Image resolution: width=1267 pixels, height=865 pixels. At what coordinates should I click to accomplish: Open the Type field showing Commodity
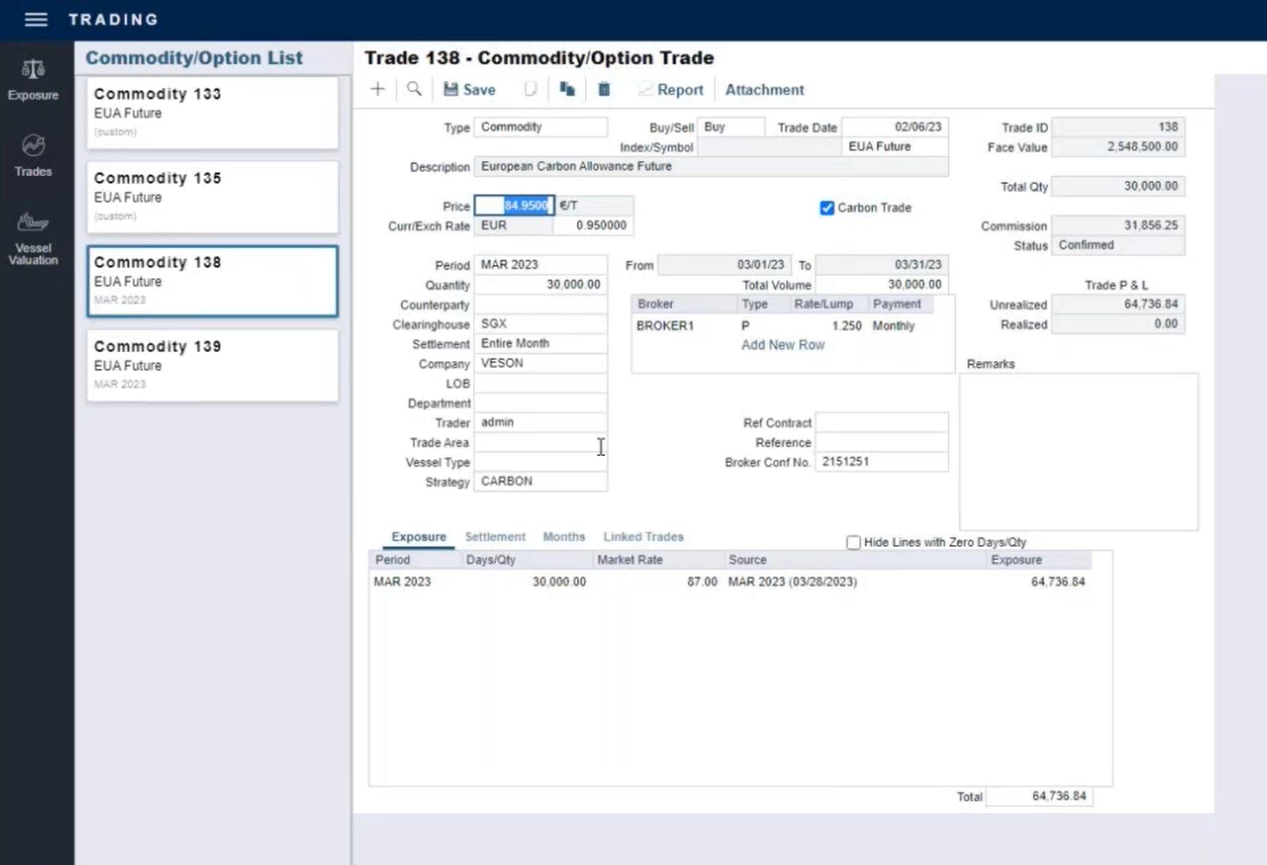pyautogui.click(x=540, y=128)
